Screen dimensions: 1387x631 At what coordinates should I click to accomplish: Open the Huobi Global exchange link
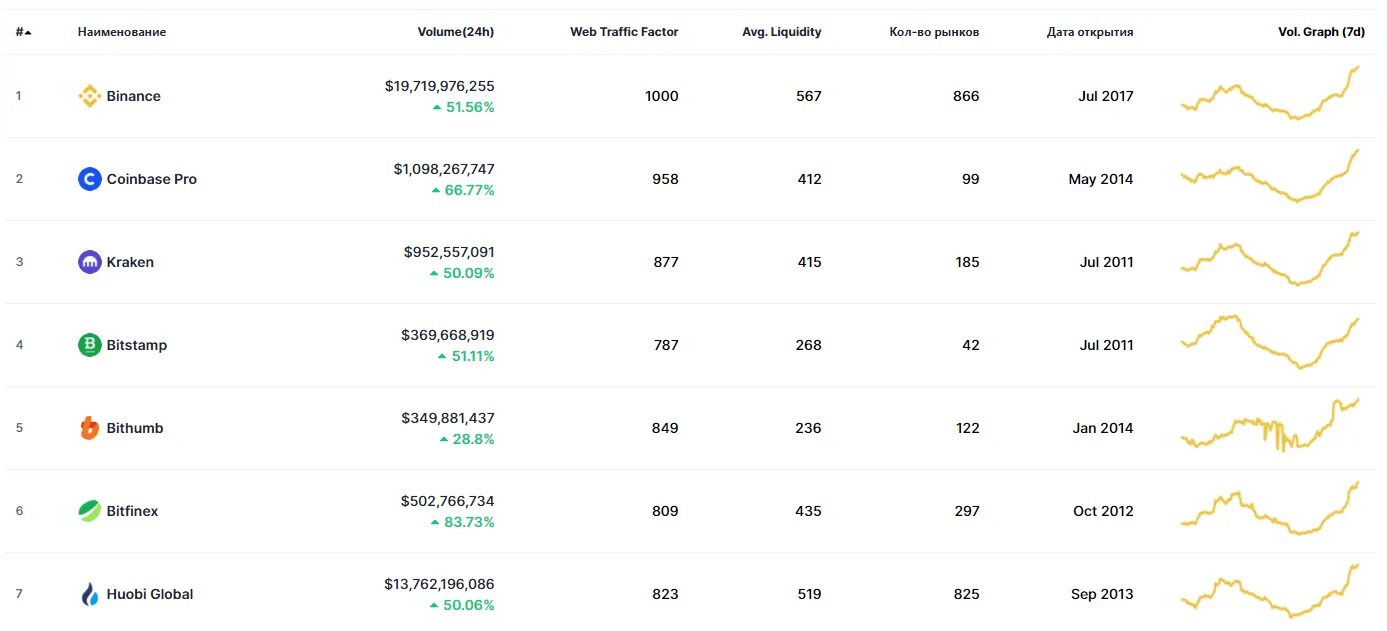point(150,594)
